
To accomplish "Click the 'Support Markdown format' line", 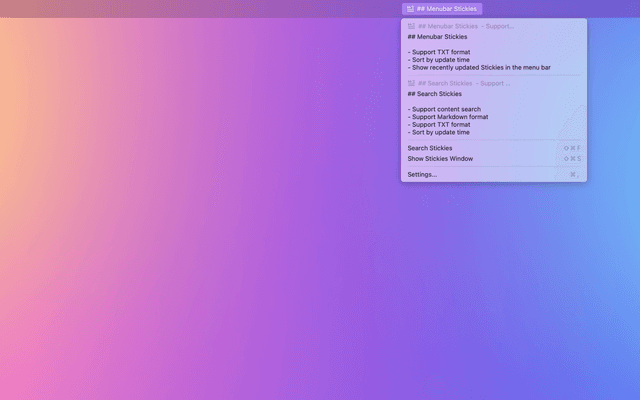I will (x=447, y=116).
